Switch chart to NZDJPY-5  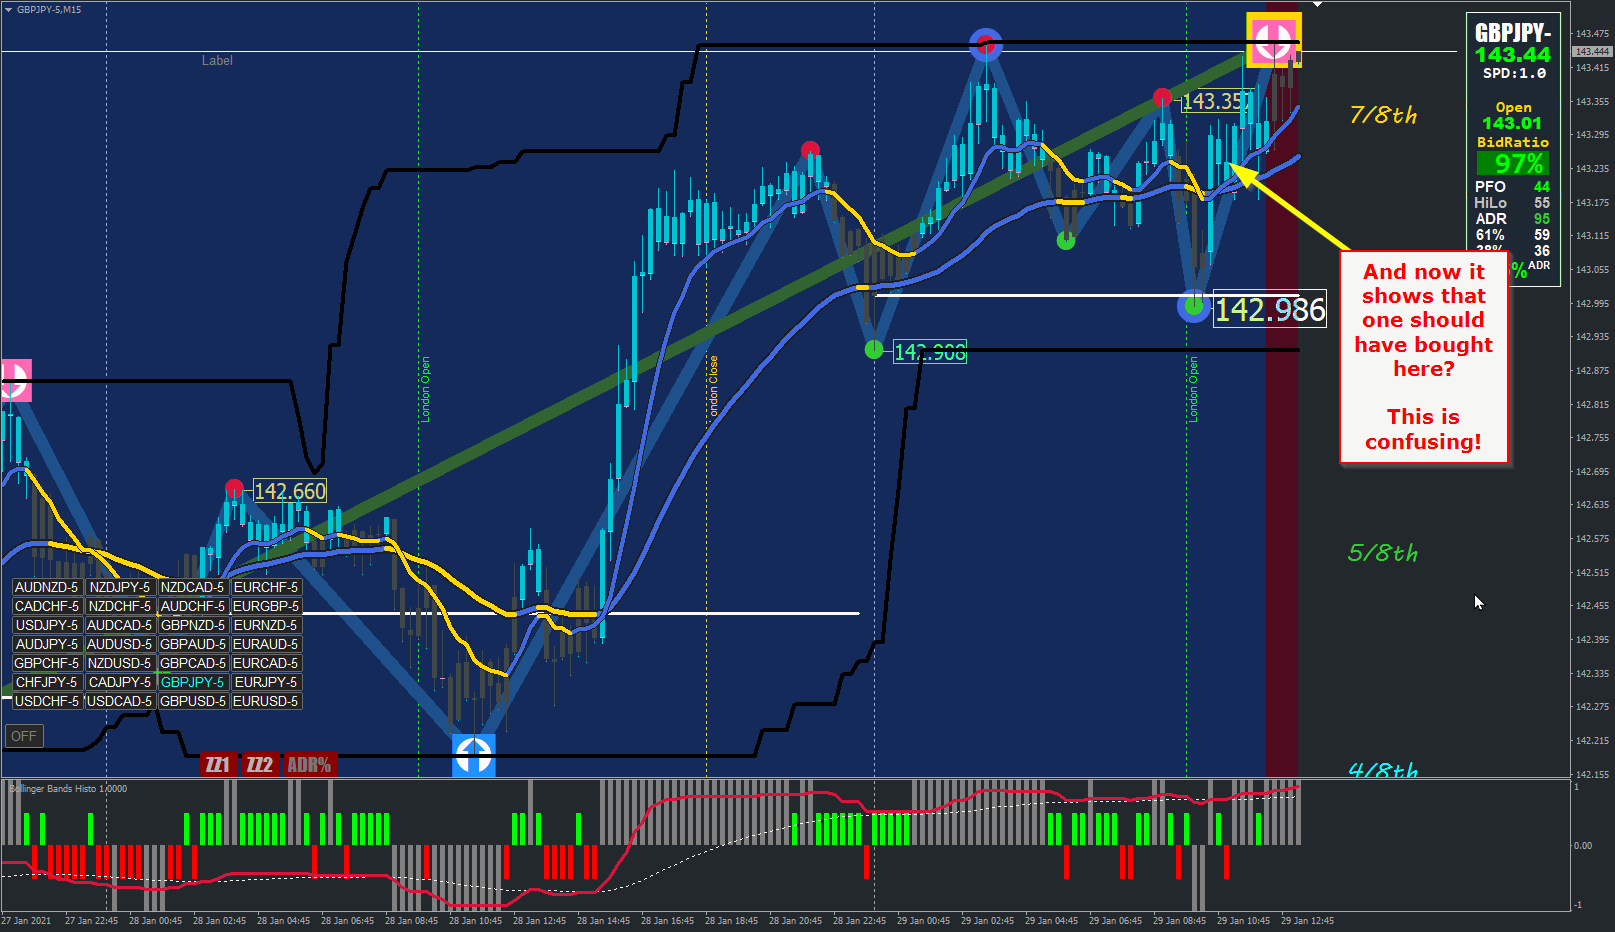coord(120,587)
